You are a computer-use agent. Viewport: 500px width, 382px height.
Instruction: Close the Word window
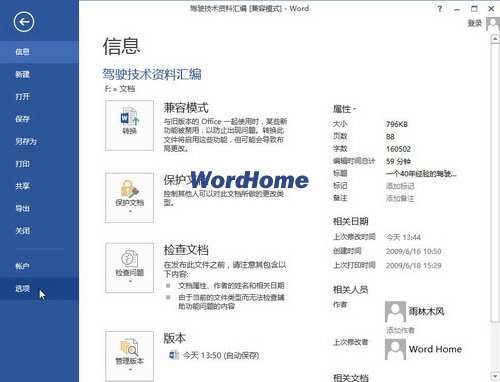pyautogui.click(x=491, y=9)
